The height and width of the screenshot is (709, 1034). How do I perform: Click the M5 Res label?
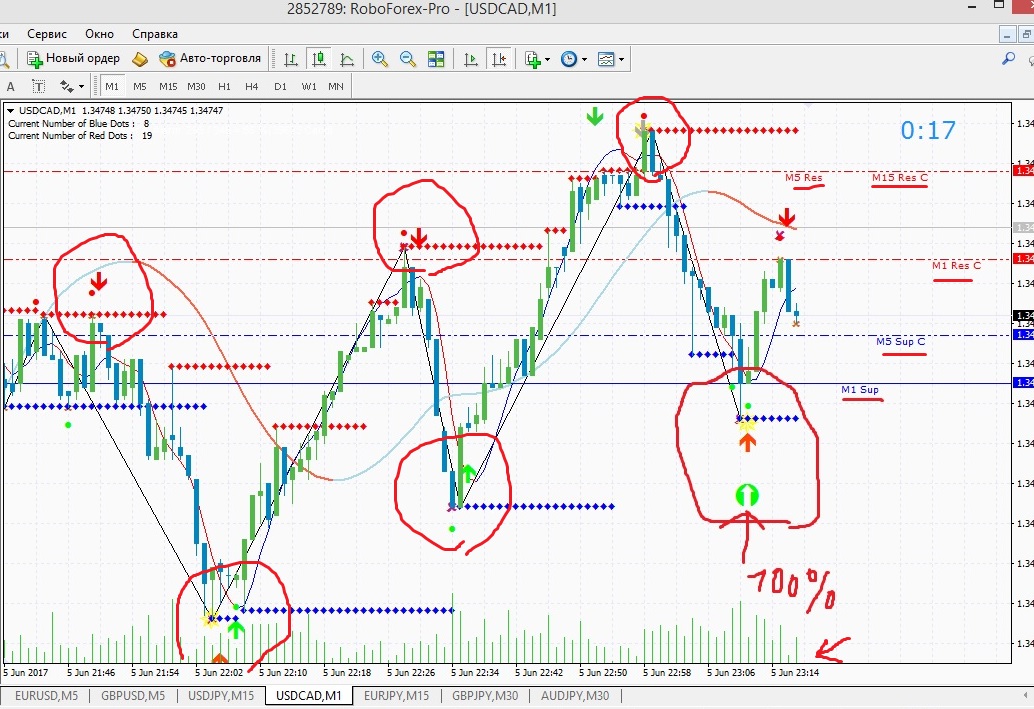point(803,177)
